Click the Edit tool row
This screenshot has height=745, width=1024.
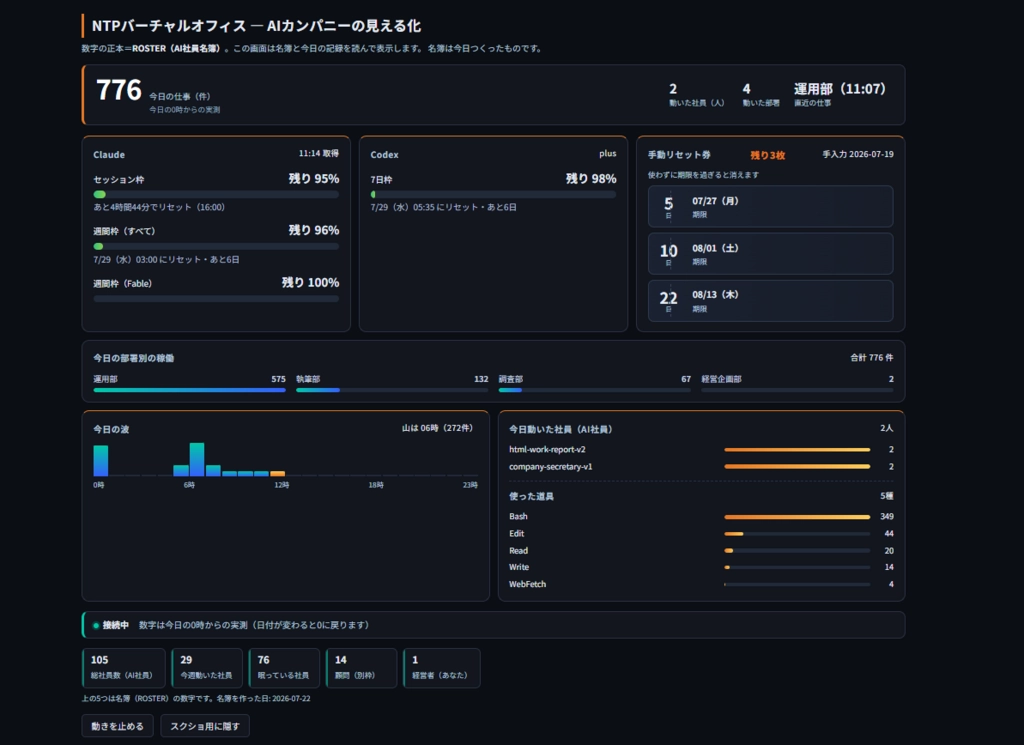coord(701,533)
